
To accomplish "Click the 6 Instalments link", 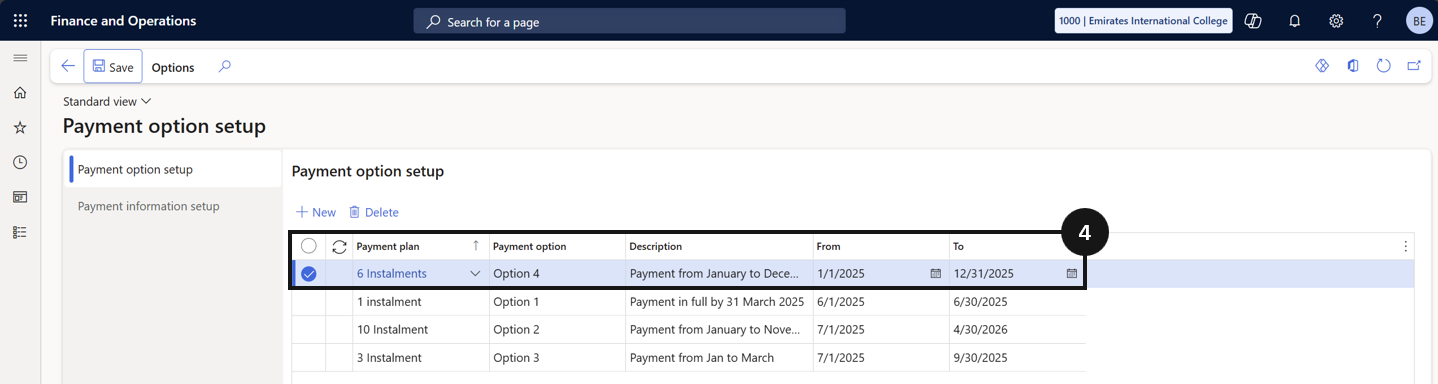I will click(391, 274).
